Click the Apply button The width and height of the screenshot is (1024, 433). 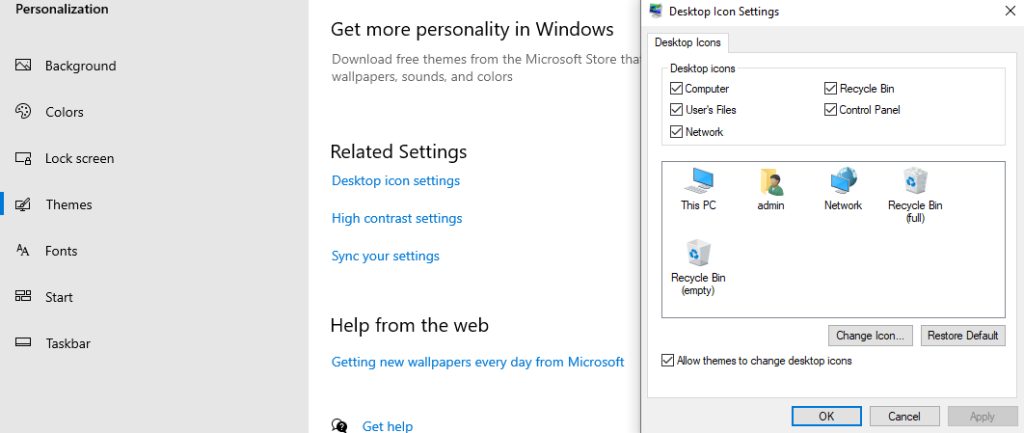[982, 416]
